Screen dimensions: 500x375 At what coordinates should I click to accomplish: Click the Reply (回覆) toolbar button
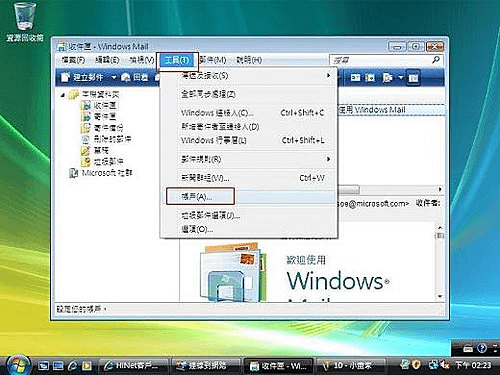135,78
